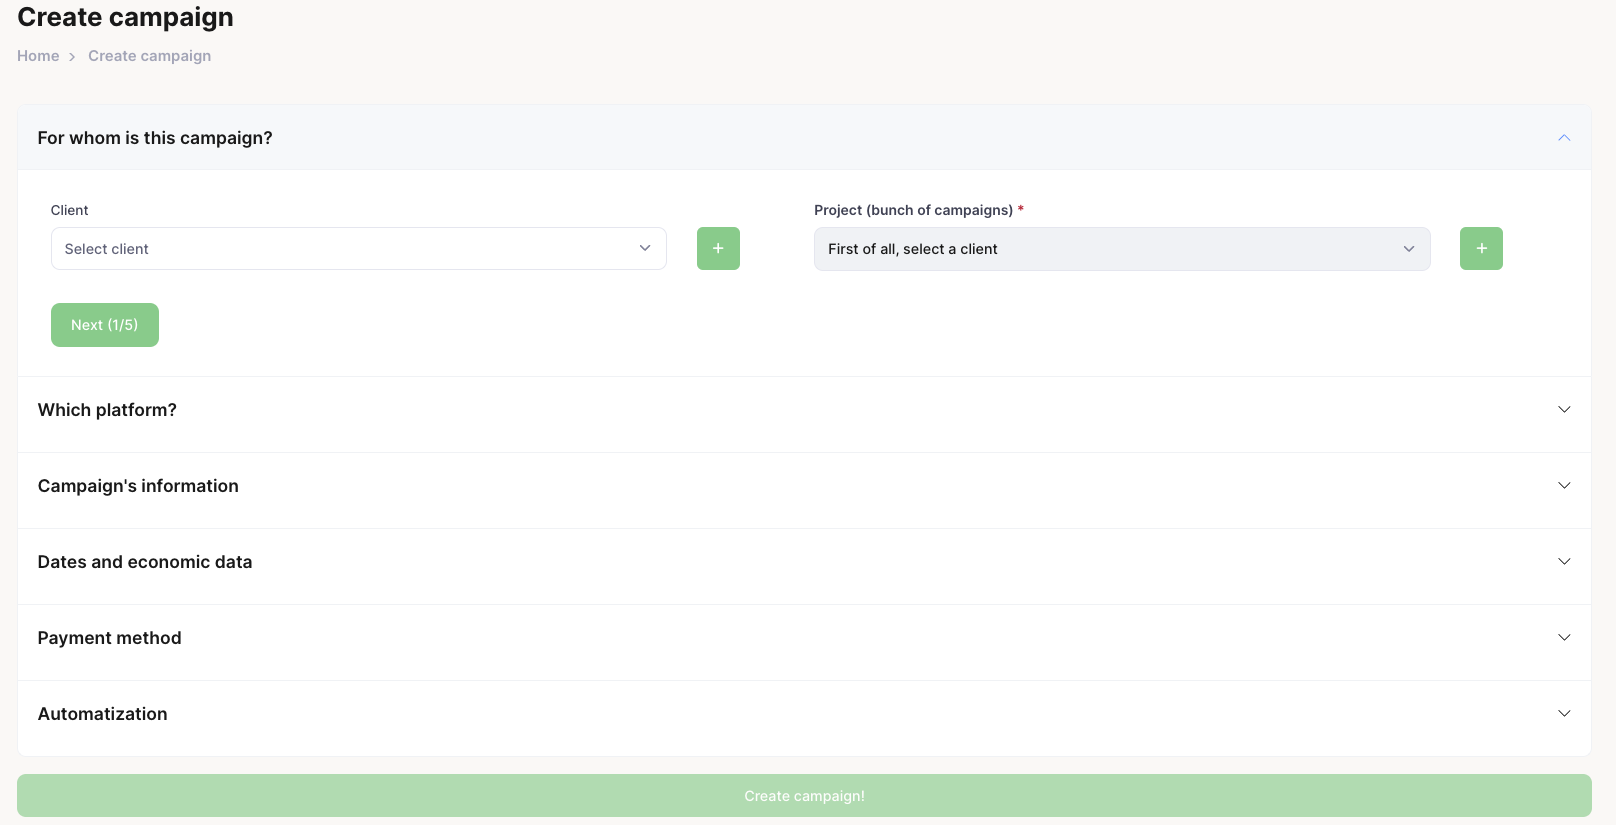
Task: Expand the Automatization section
Action: point(804,714)
